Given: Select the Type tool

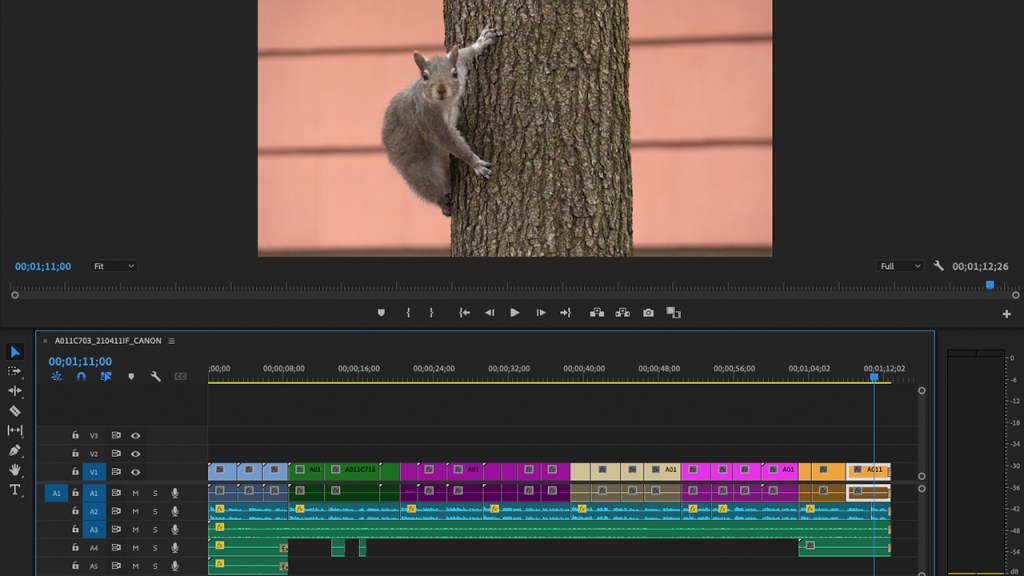Looking at the screenshot, I should (15, 490).
